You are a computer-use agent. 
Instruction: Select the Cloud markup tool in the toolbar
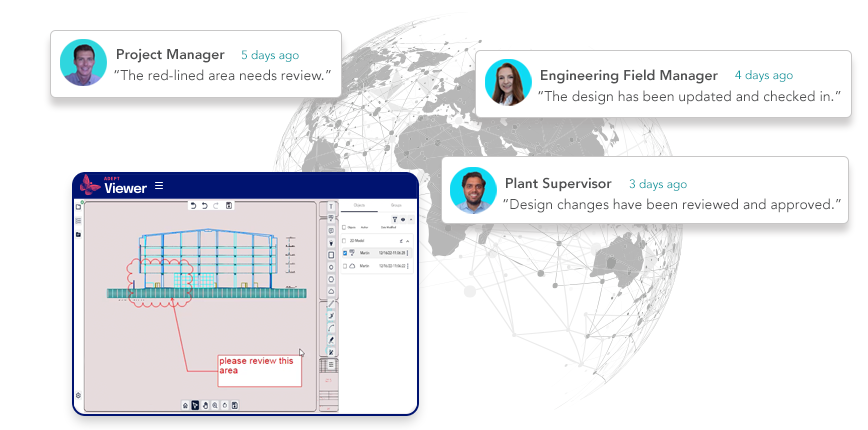pyautogui.click(x=331, y=291)
